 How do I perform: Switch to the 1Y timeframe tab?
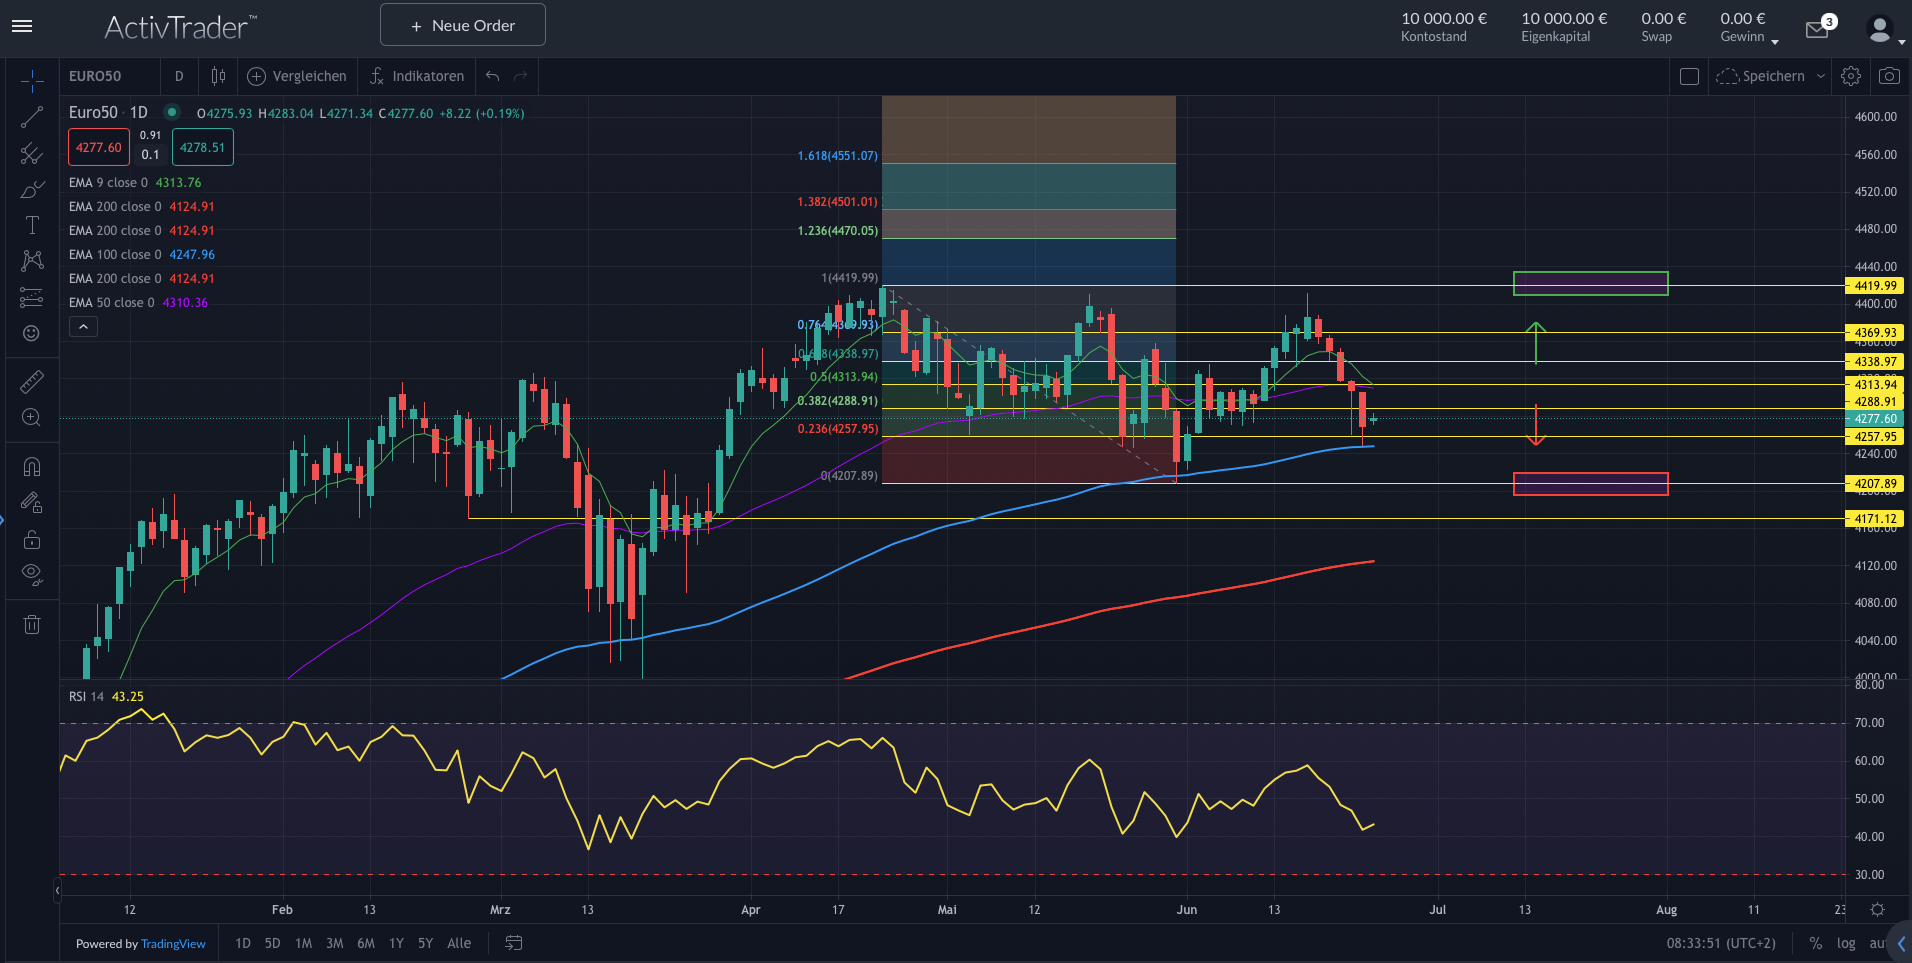pyautogui.click(x=396, y=943)
